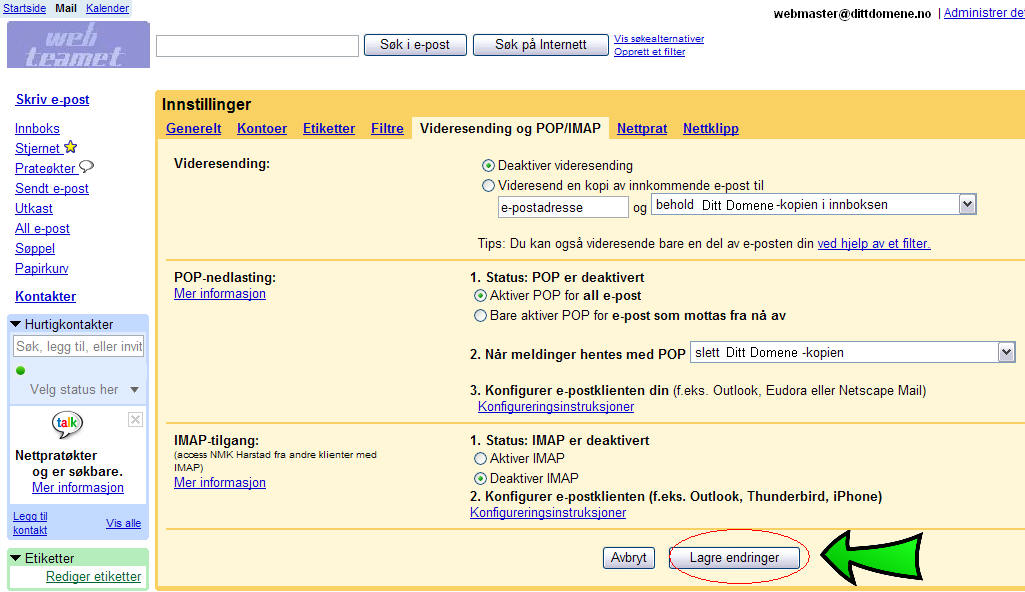Click the Søk på Internett button
This screenshot has height=592, width=1025.
point(541,44)
